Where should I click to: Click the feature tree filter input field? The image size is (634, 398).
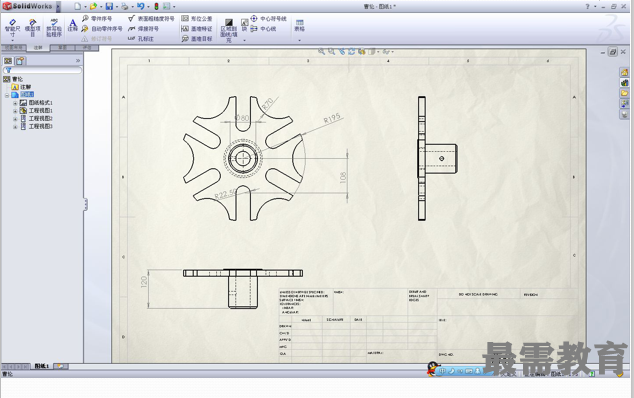42,70
